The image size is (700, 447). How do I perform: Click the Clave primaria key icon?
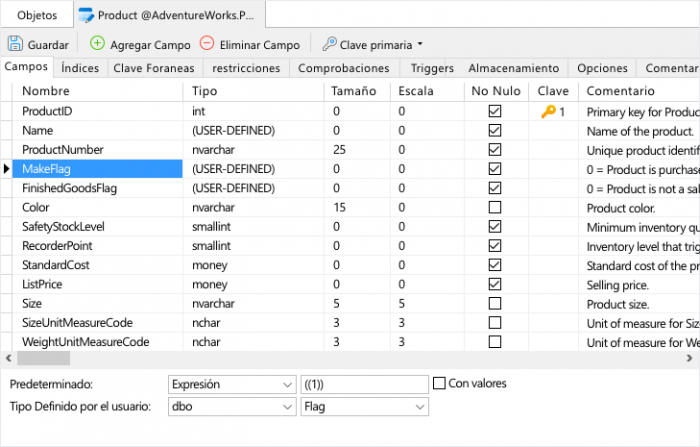(329, 44)
